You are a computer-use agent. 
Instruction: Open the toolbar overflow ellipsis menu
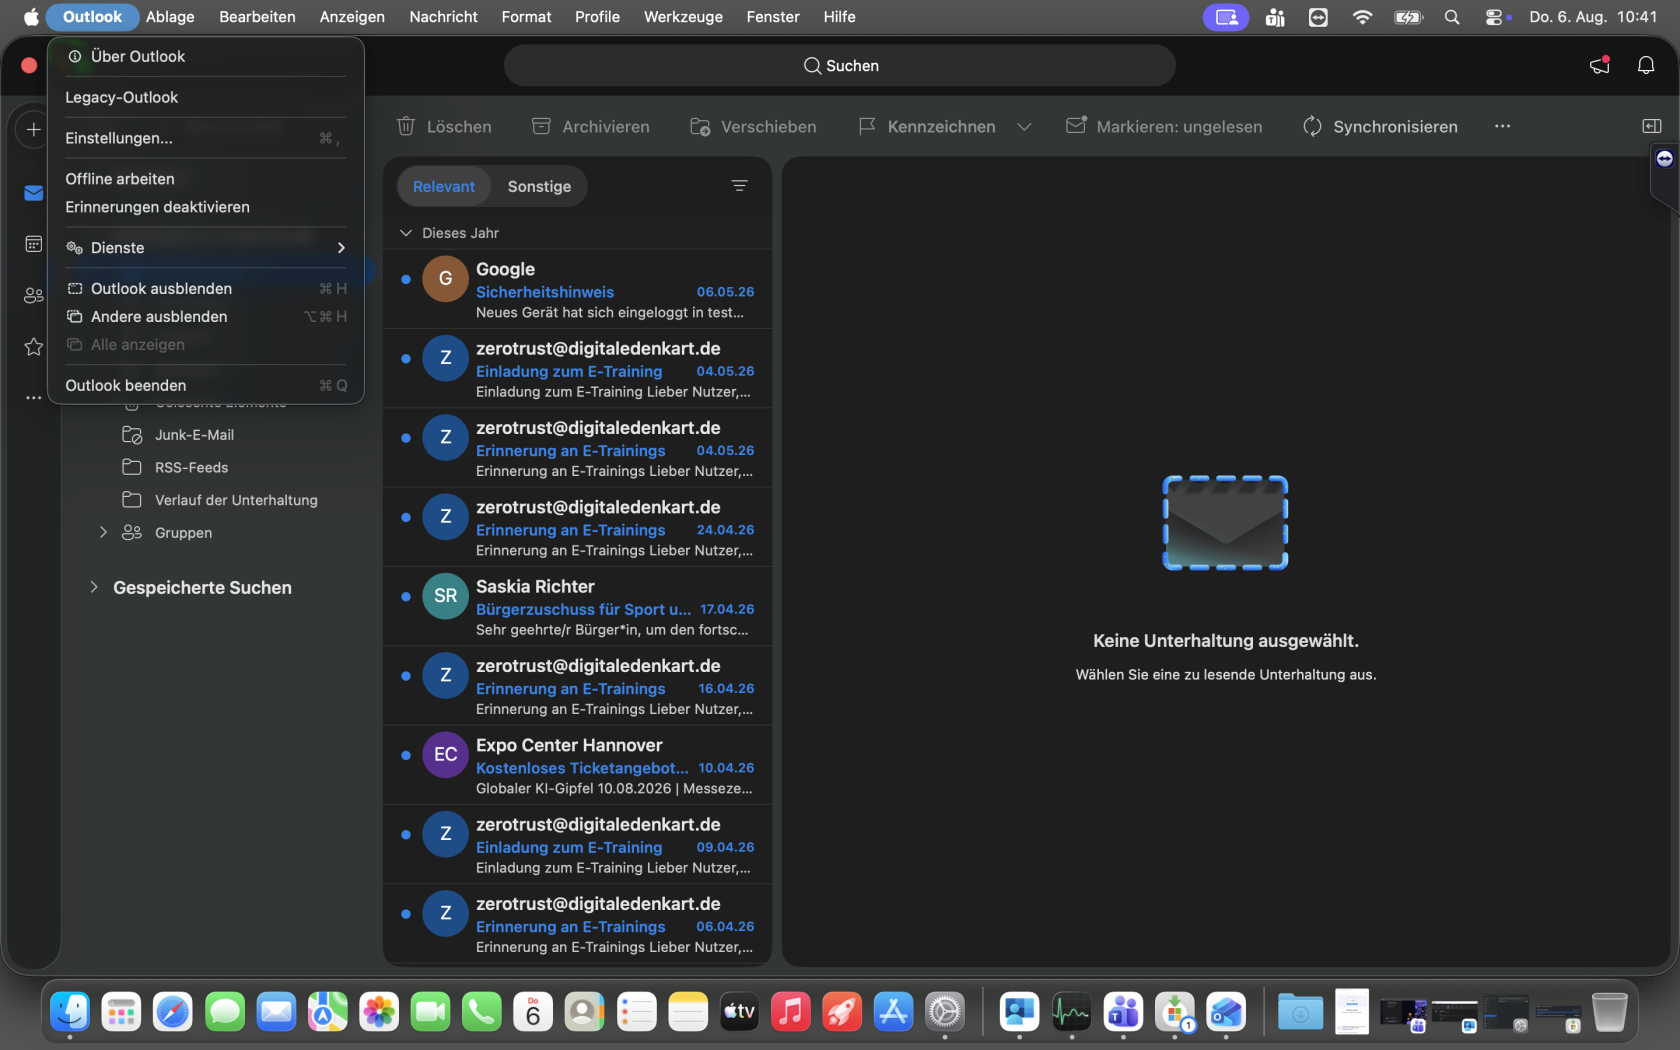tap(1502, 126)
